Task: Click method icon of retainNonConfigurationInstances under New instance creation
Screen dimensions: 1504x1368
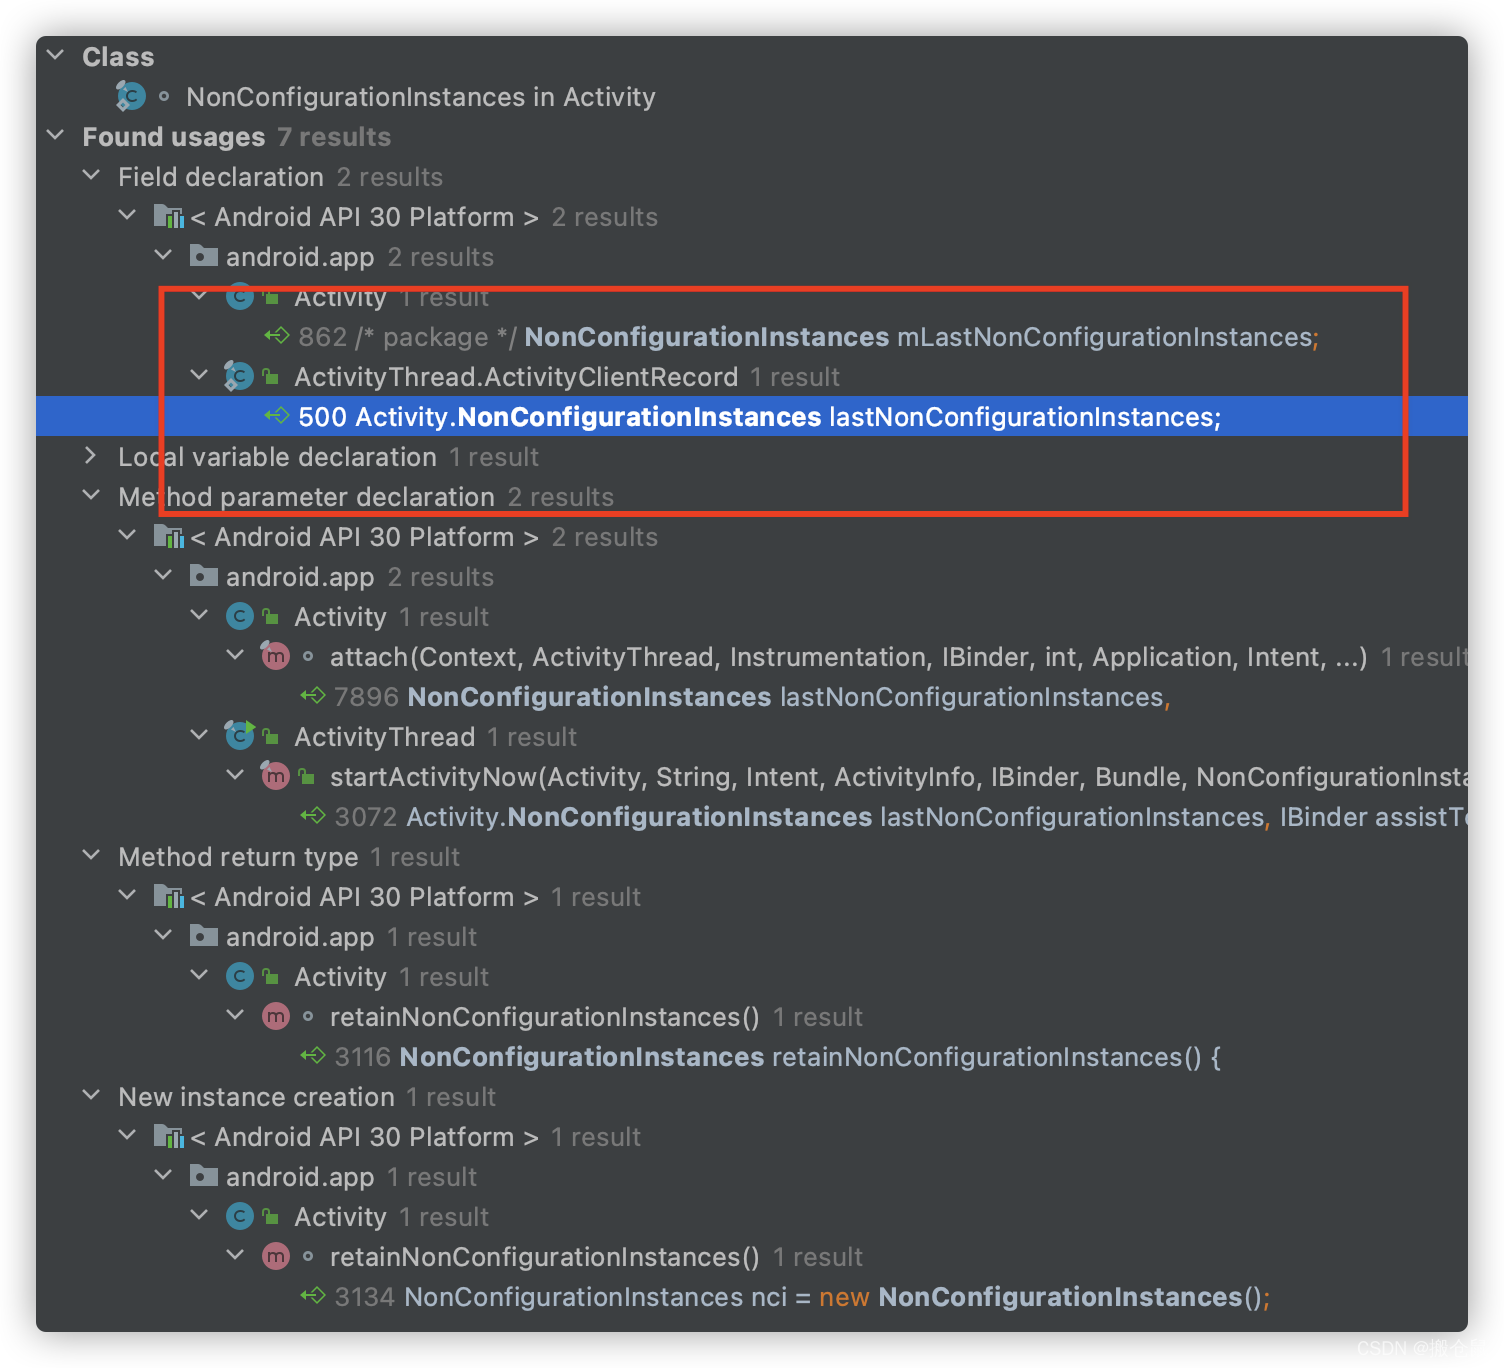Action: click(276, 1256)
